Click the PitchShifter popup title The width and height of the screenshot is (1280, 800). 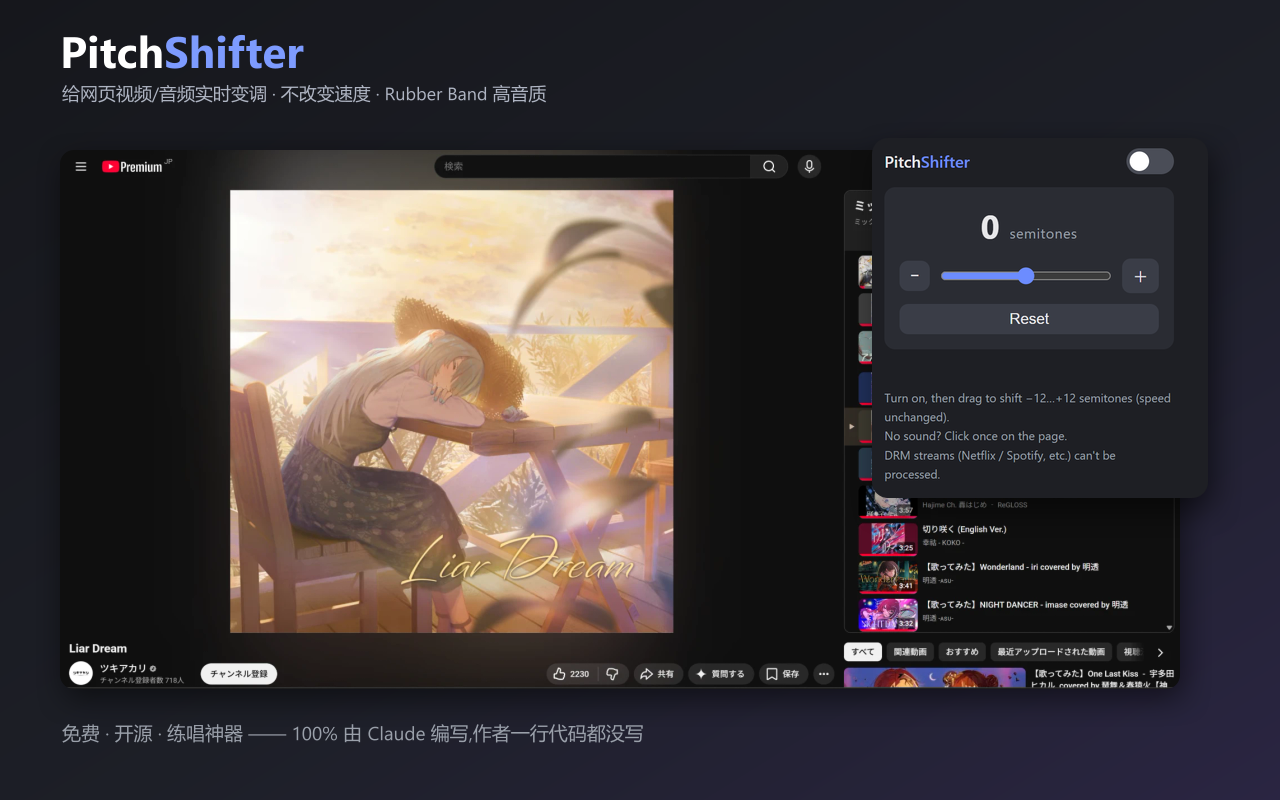(927, 162)
